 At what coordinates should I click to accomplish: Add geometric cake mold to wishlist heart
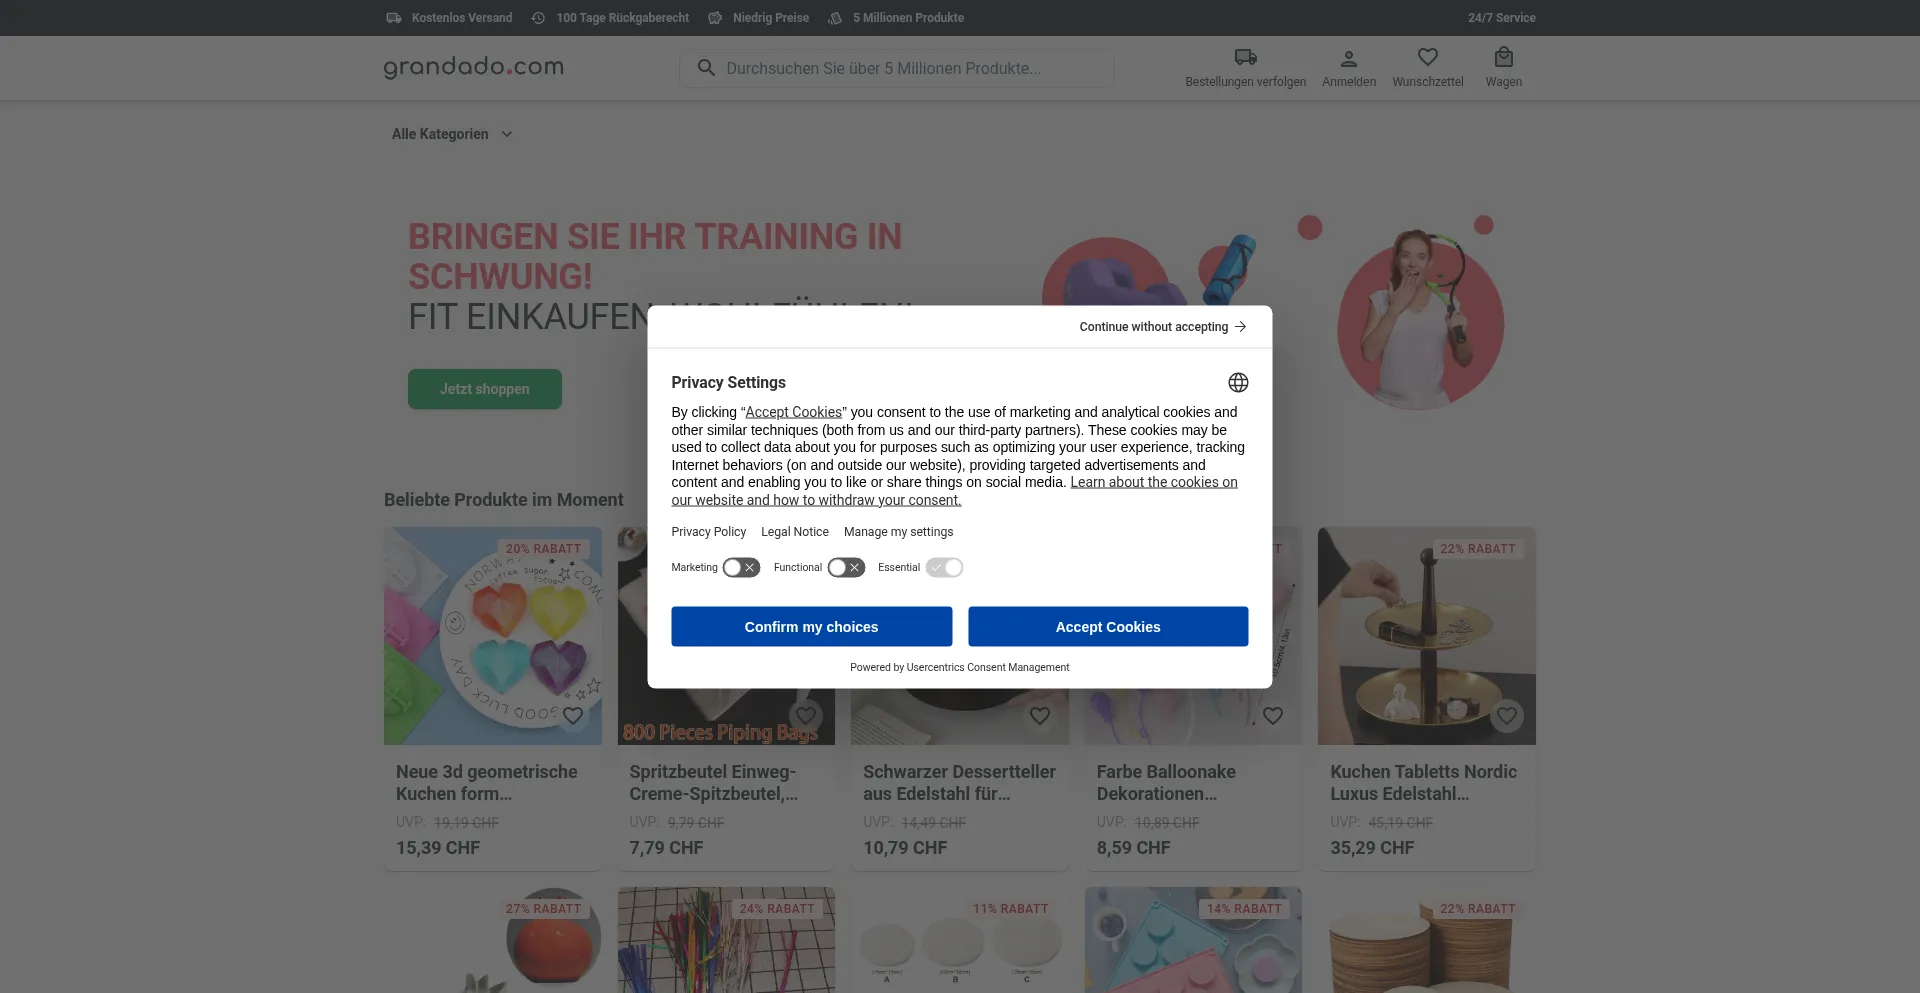(x=573, y=716)
